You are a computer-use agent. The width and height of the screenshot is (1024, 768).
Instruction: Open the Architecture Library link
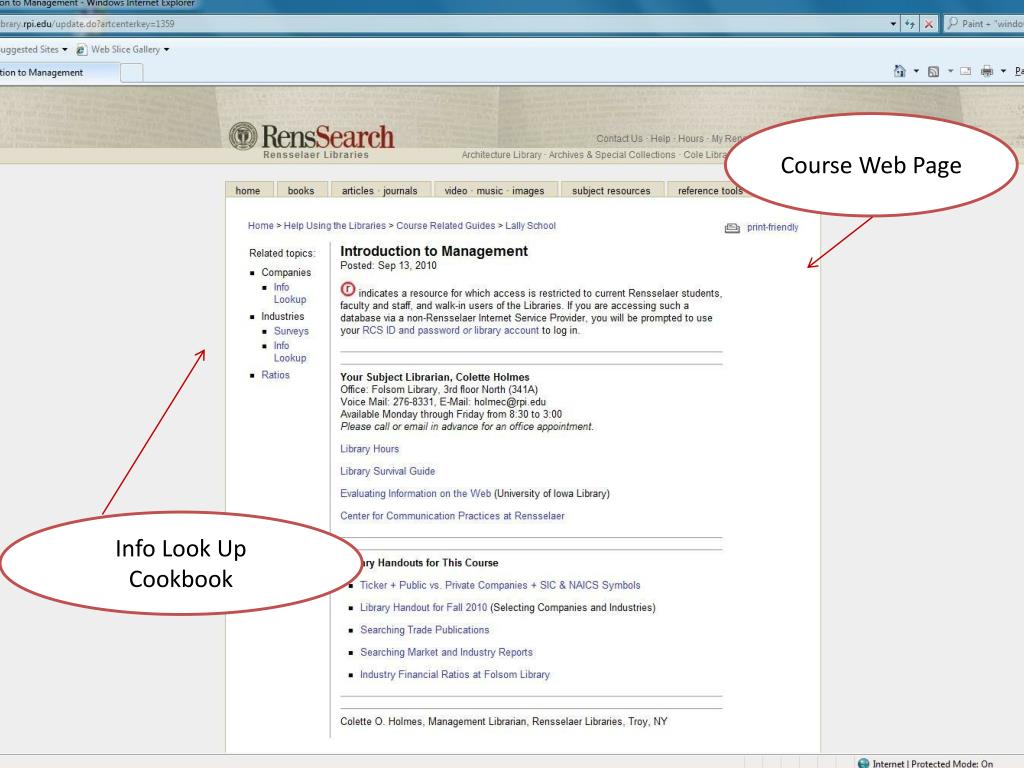[502, 155]
